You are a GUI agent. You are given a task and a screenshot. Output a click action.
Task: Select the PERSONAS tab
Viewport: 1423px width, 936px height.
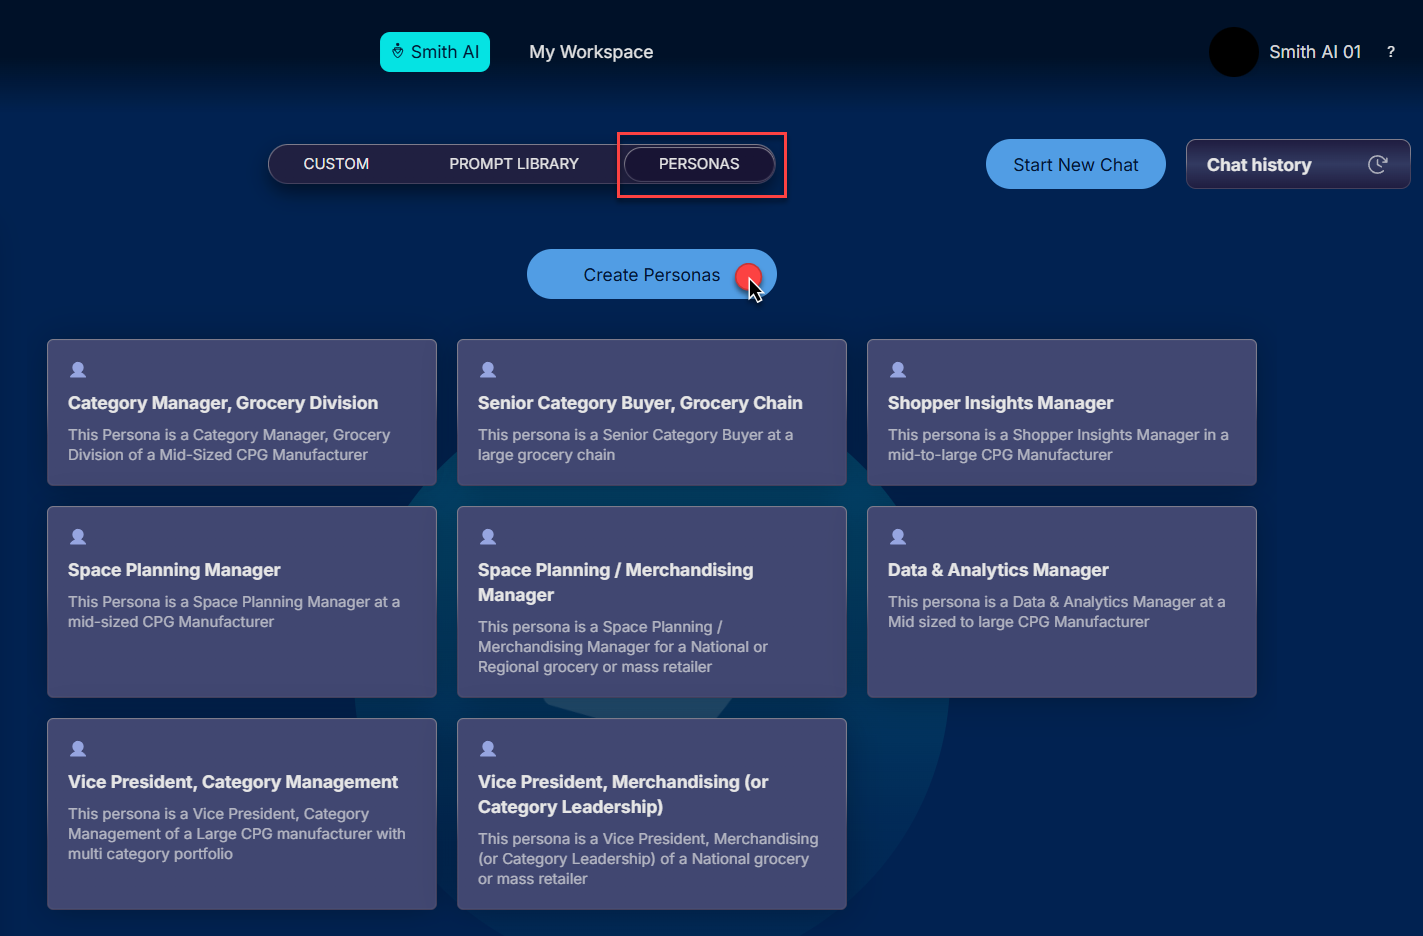point(699,164)
